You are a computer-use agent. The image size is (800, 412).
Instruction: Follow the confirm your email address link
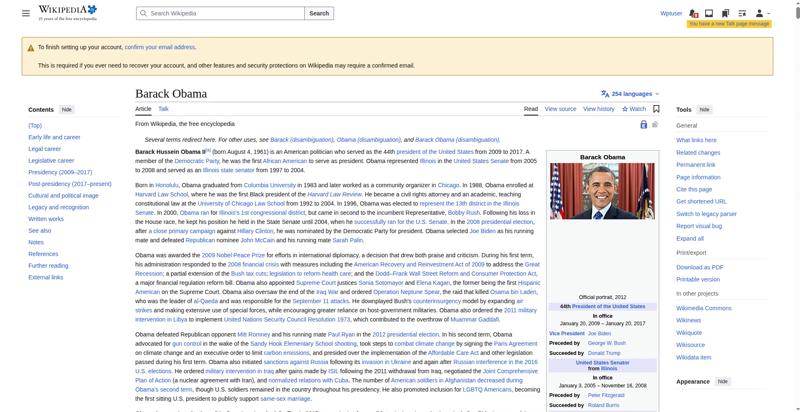click(x=160, y=47)
